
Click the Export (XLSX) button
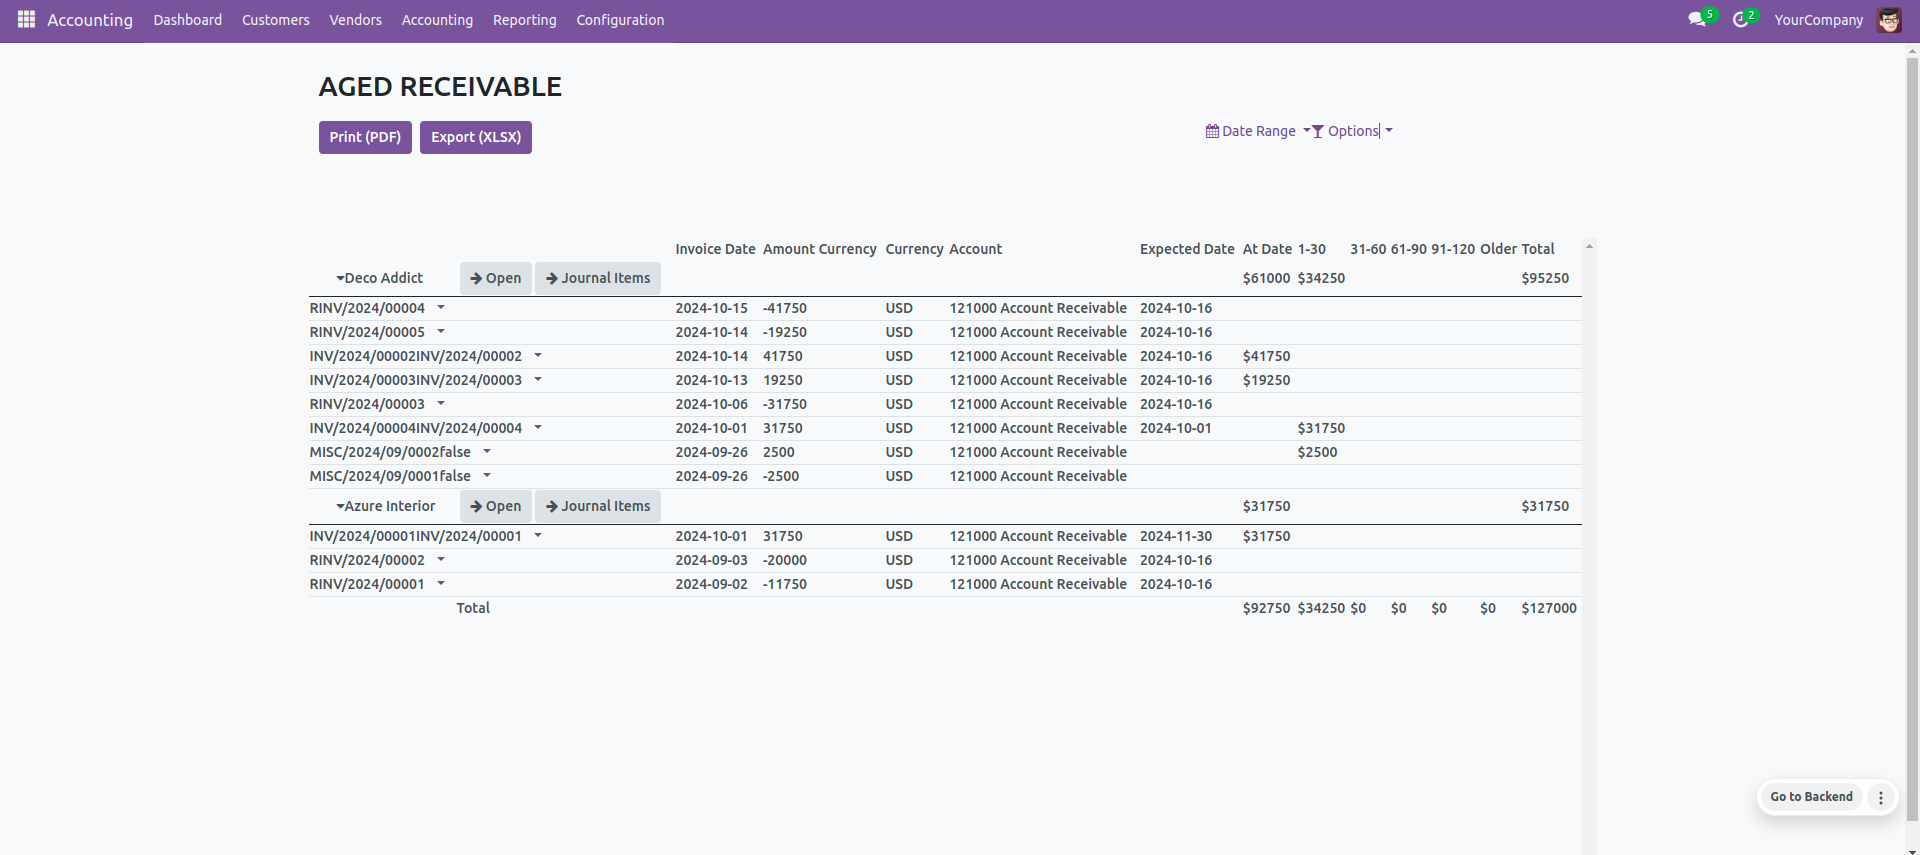(x=476, y=137)
